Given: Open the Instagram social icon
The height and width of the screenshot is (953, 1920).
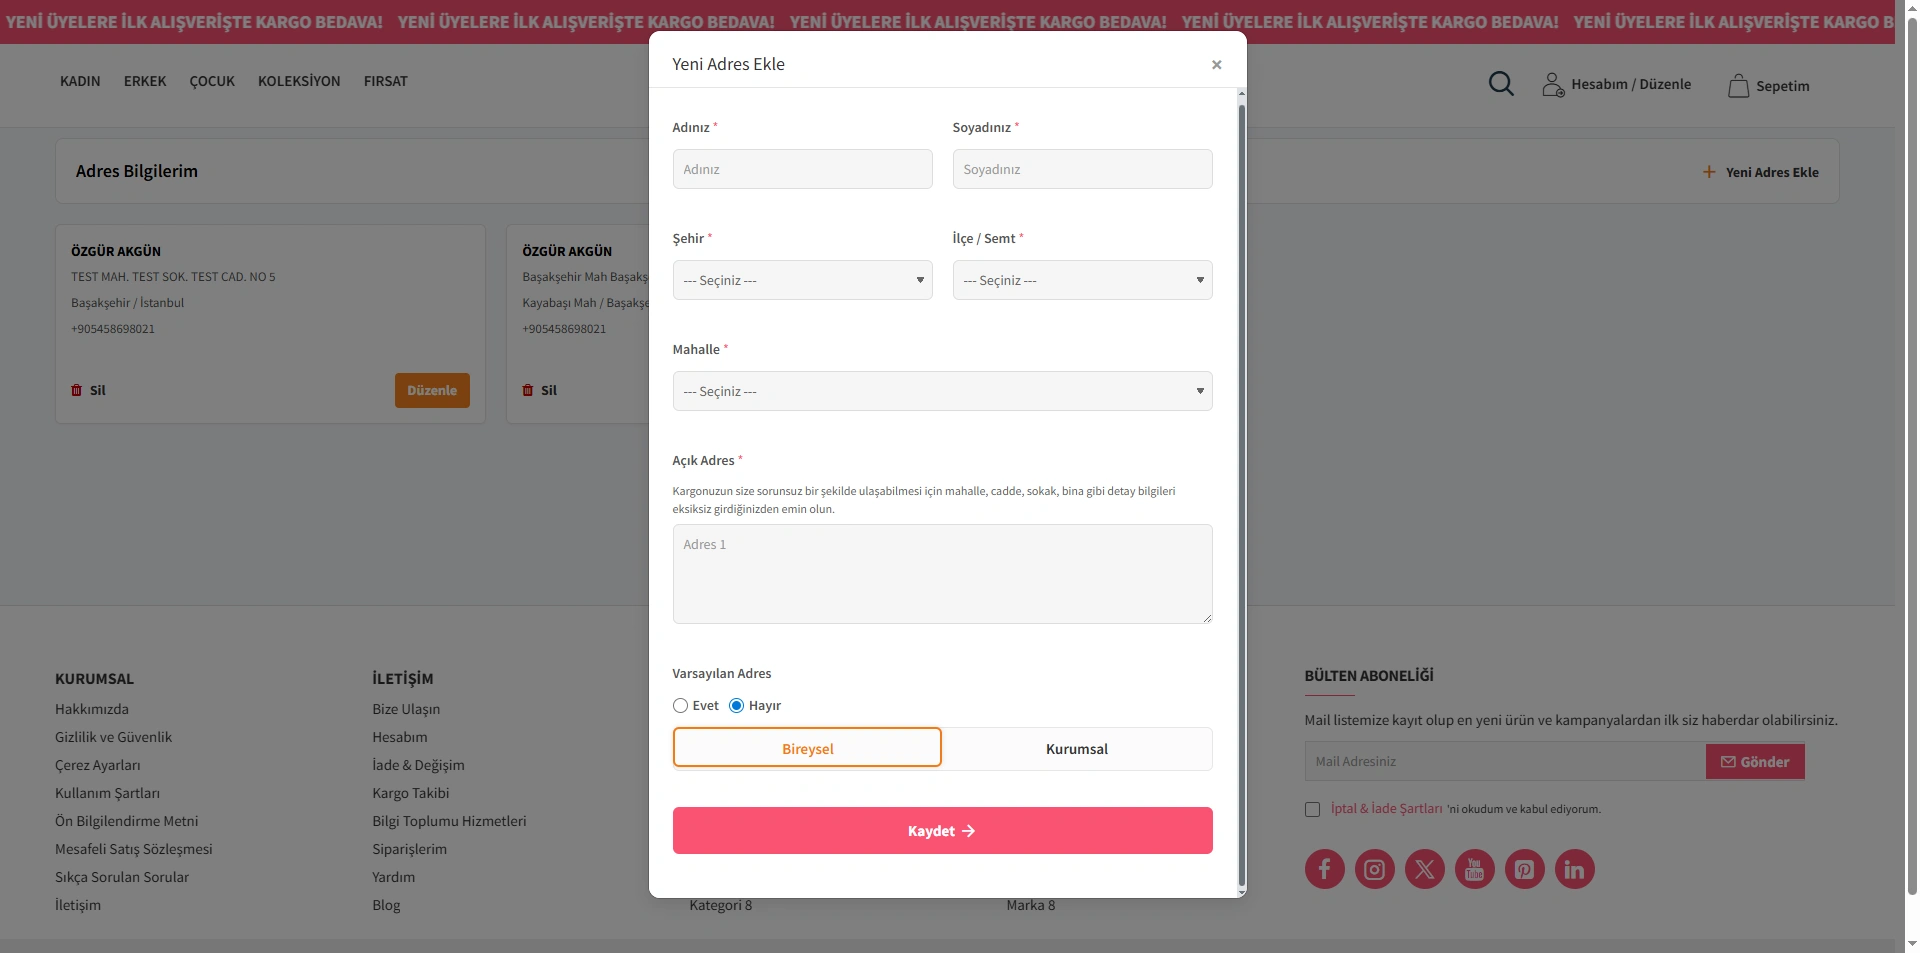Looking at the screenshot, I should [1374, 869].
